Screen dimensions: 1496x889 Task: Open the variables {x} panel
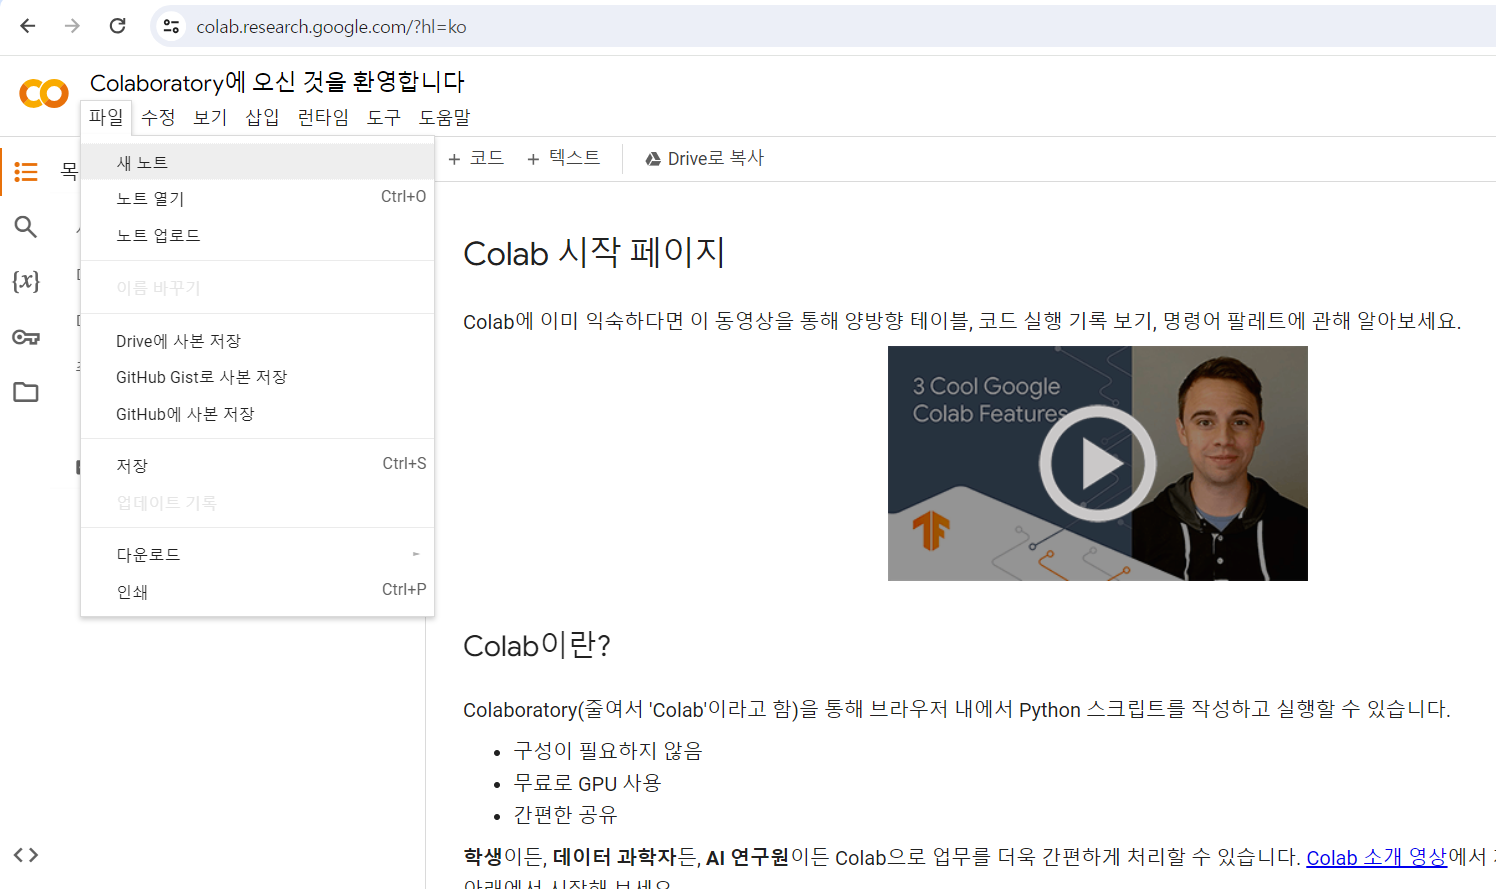[26, 281]
